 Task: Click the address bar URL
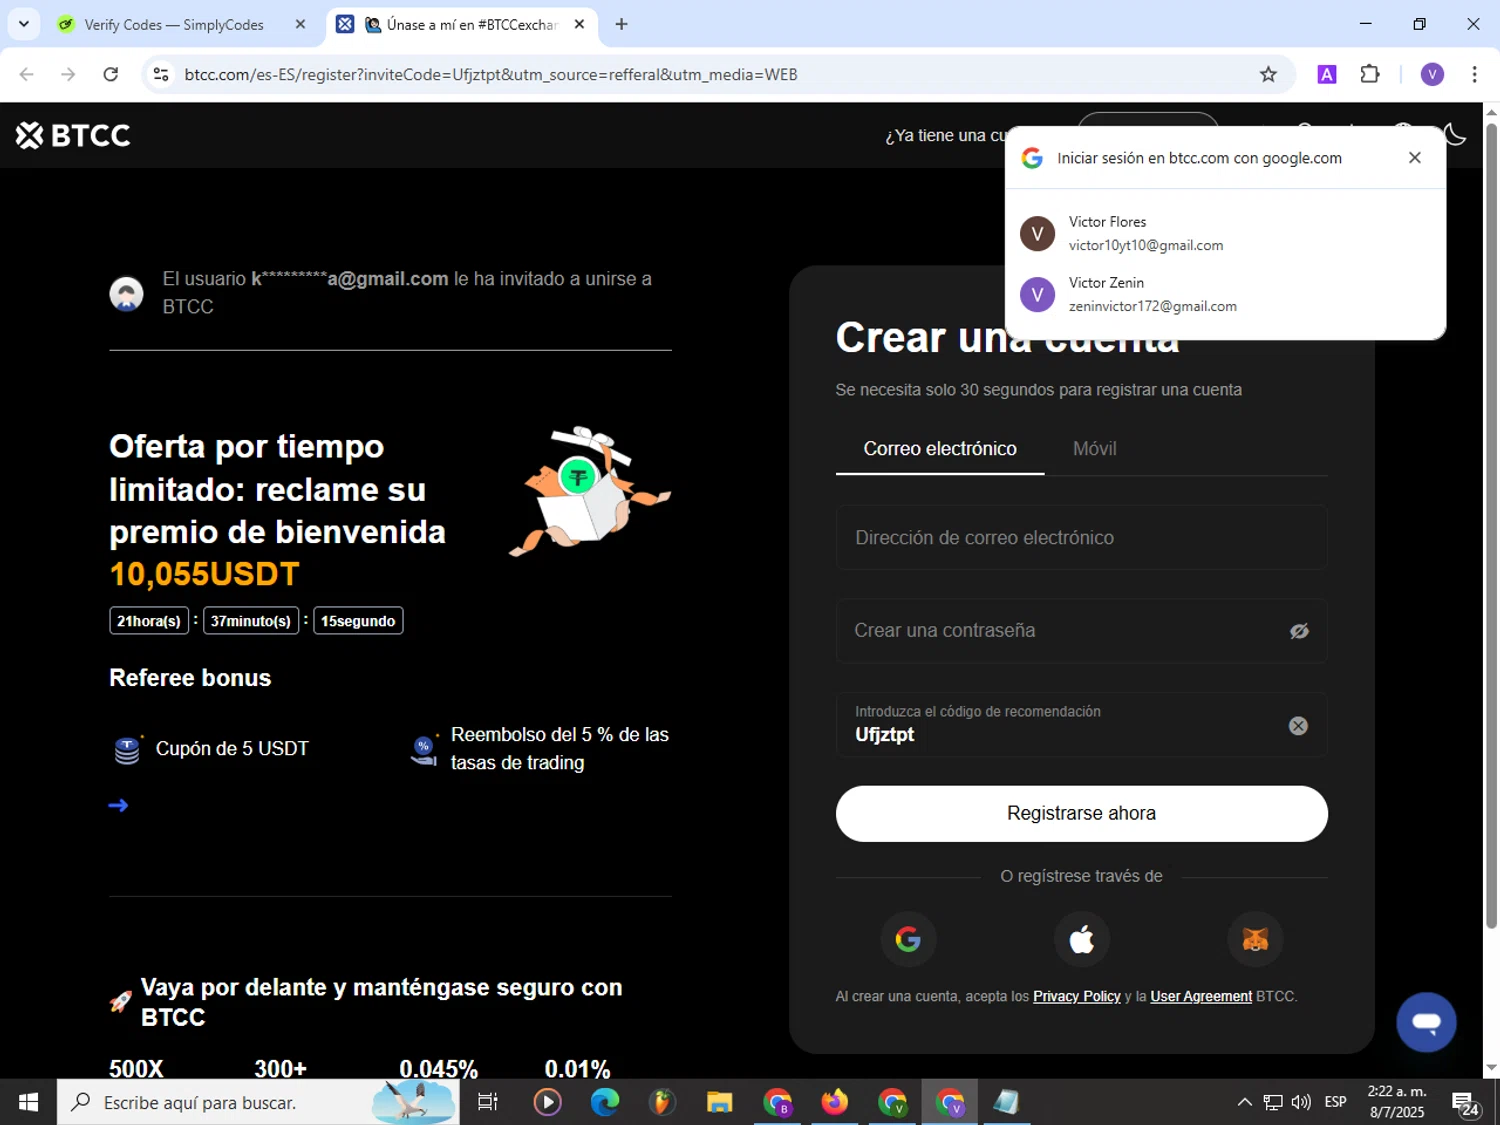click(491, 74)
